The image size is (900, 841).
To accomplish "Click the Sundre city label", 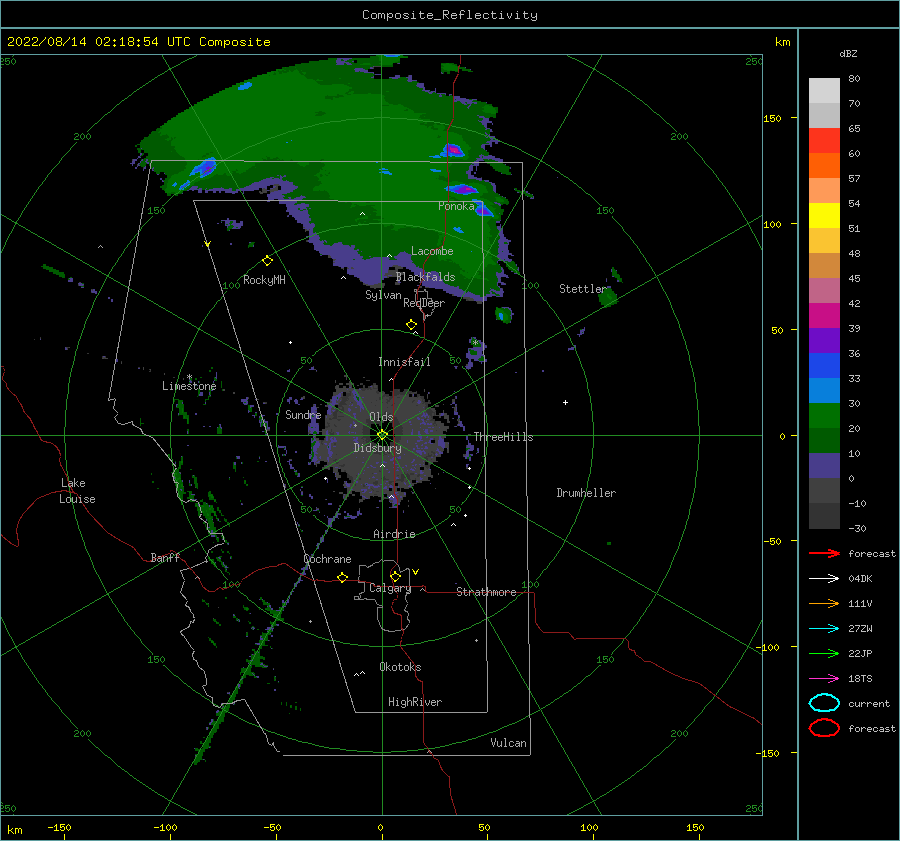I will [303, 414].
